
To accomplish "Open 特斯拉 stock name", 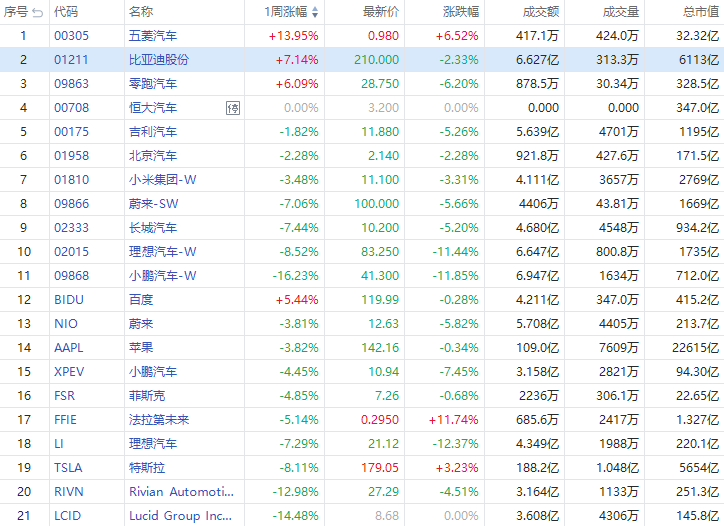I will click(x=147, y=468).
